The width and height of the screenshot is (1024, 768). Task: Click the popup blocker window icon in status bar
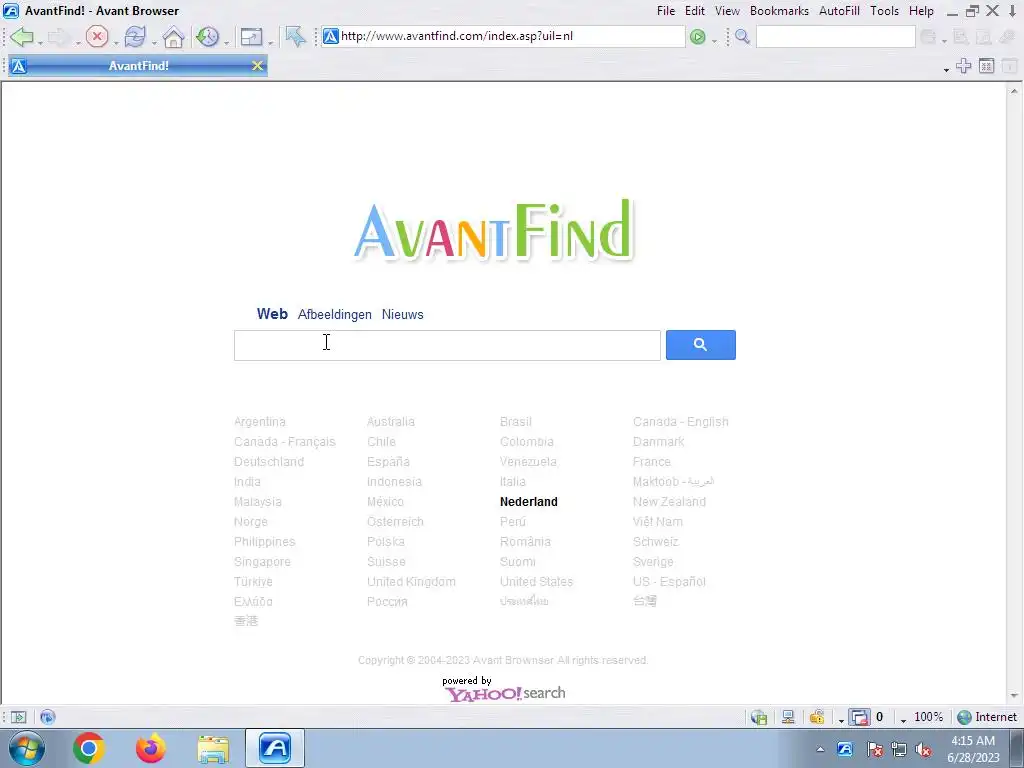point(859,717)
